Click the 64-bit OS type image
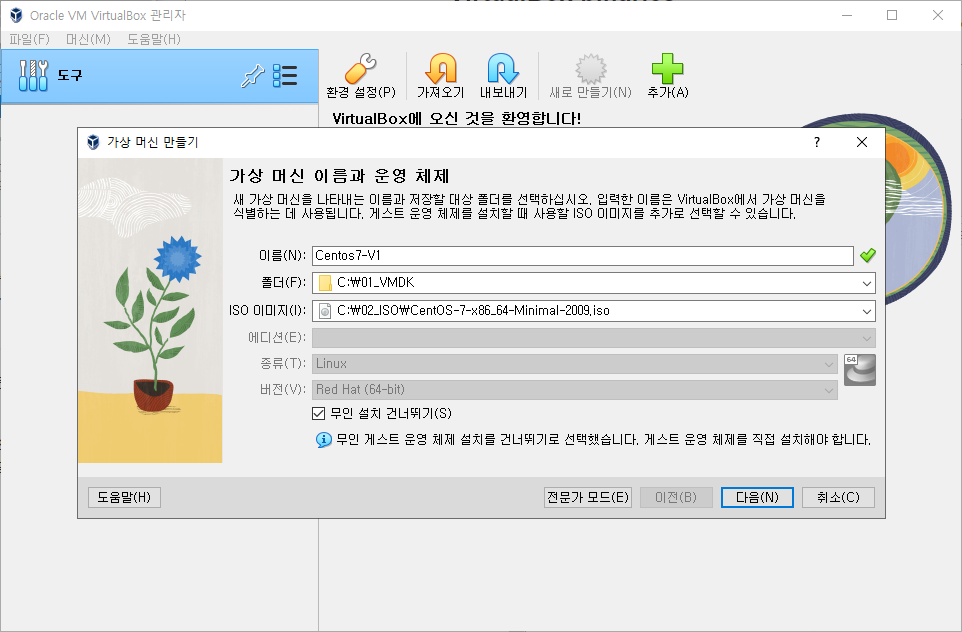This screenshot has height=632, width=962. [860, 370]
